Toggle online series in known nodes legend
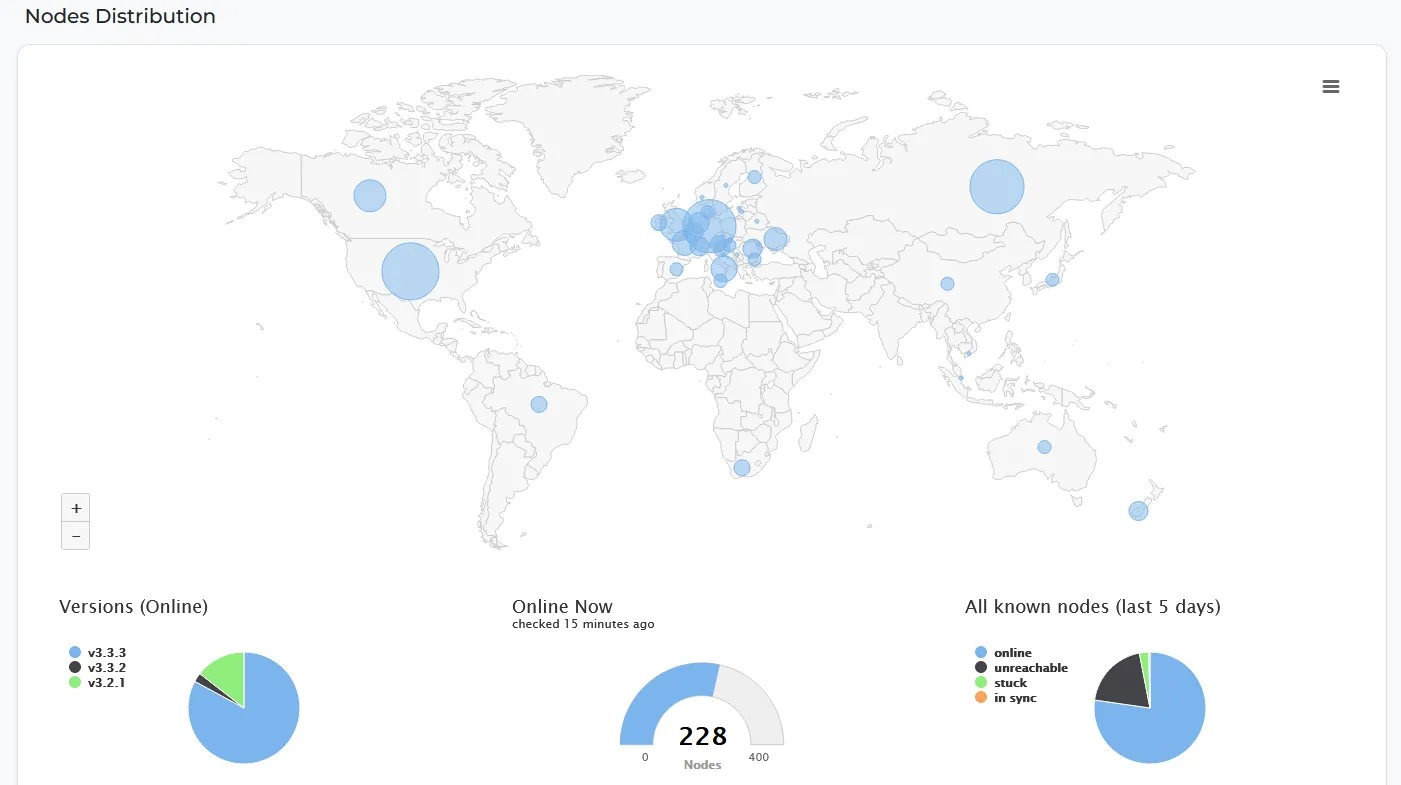 (1003, 653)
